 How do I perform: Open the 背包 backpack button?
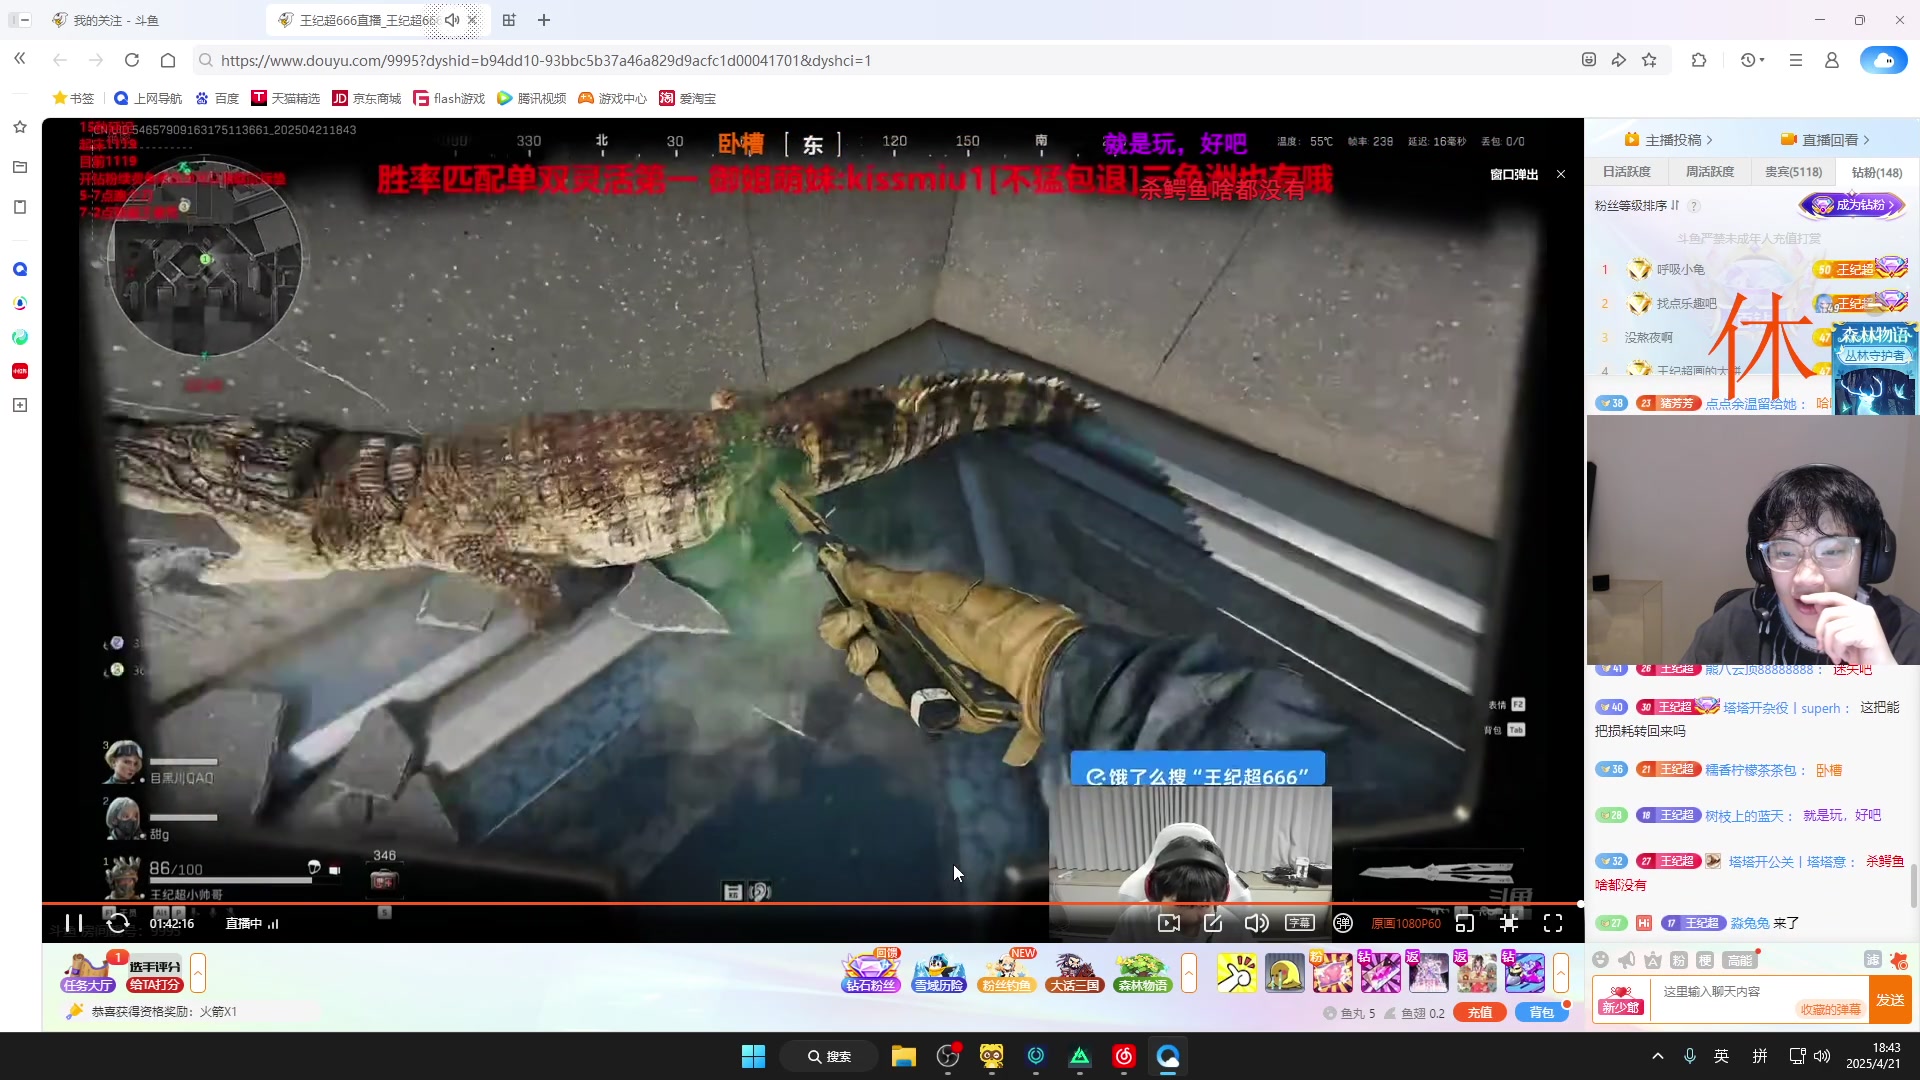1542,1012
